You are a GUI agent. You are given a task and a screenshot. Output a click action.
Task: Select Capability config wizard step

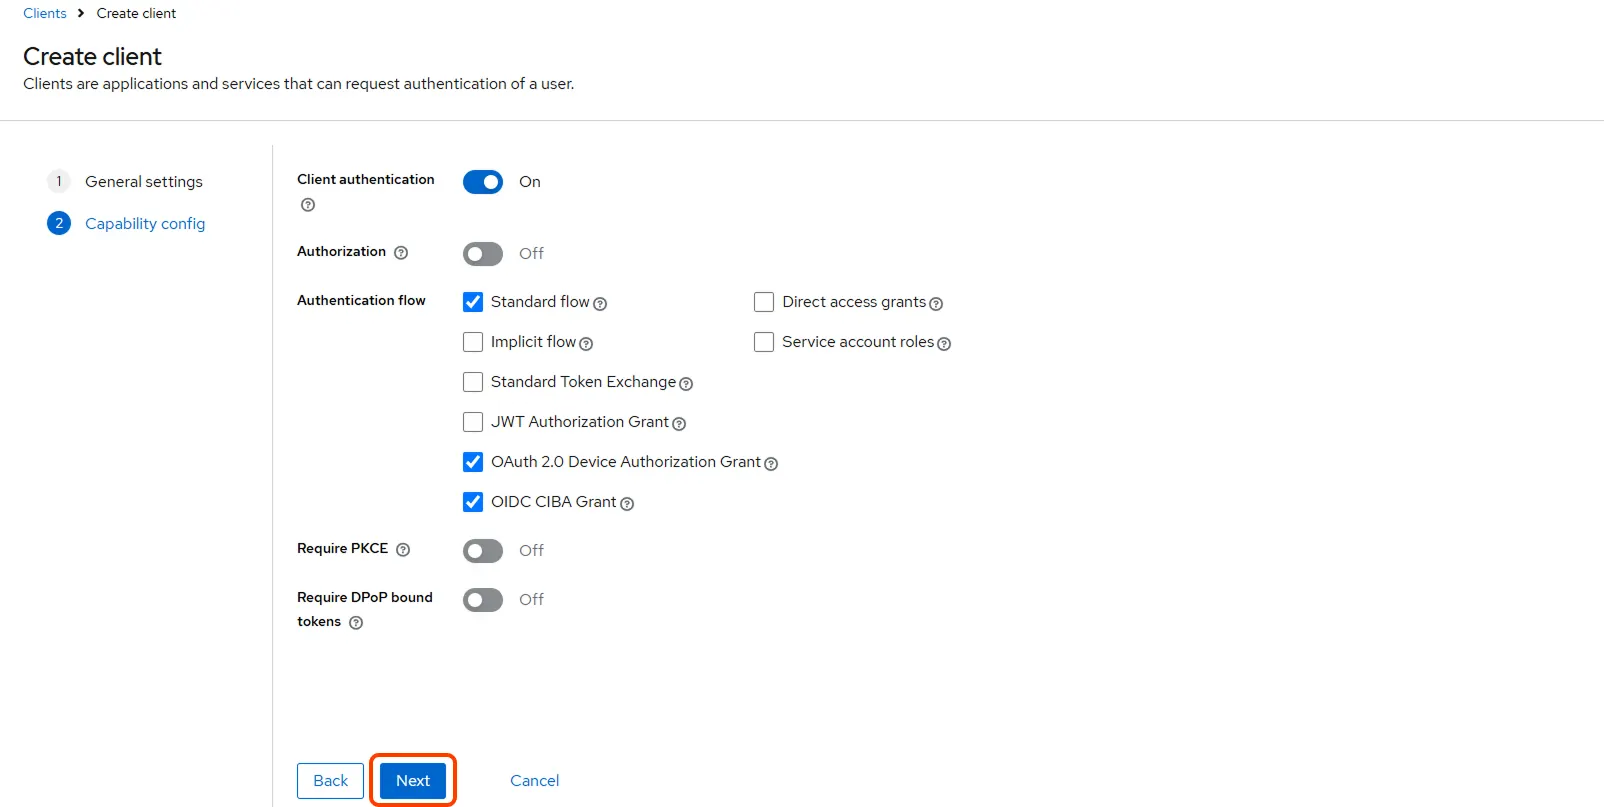(x=126, y=224)
